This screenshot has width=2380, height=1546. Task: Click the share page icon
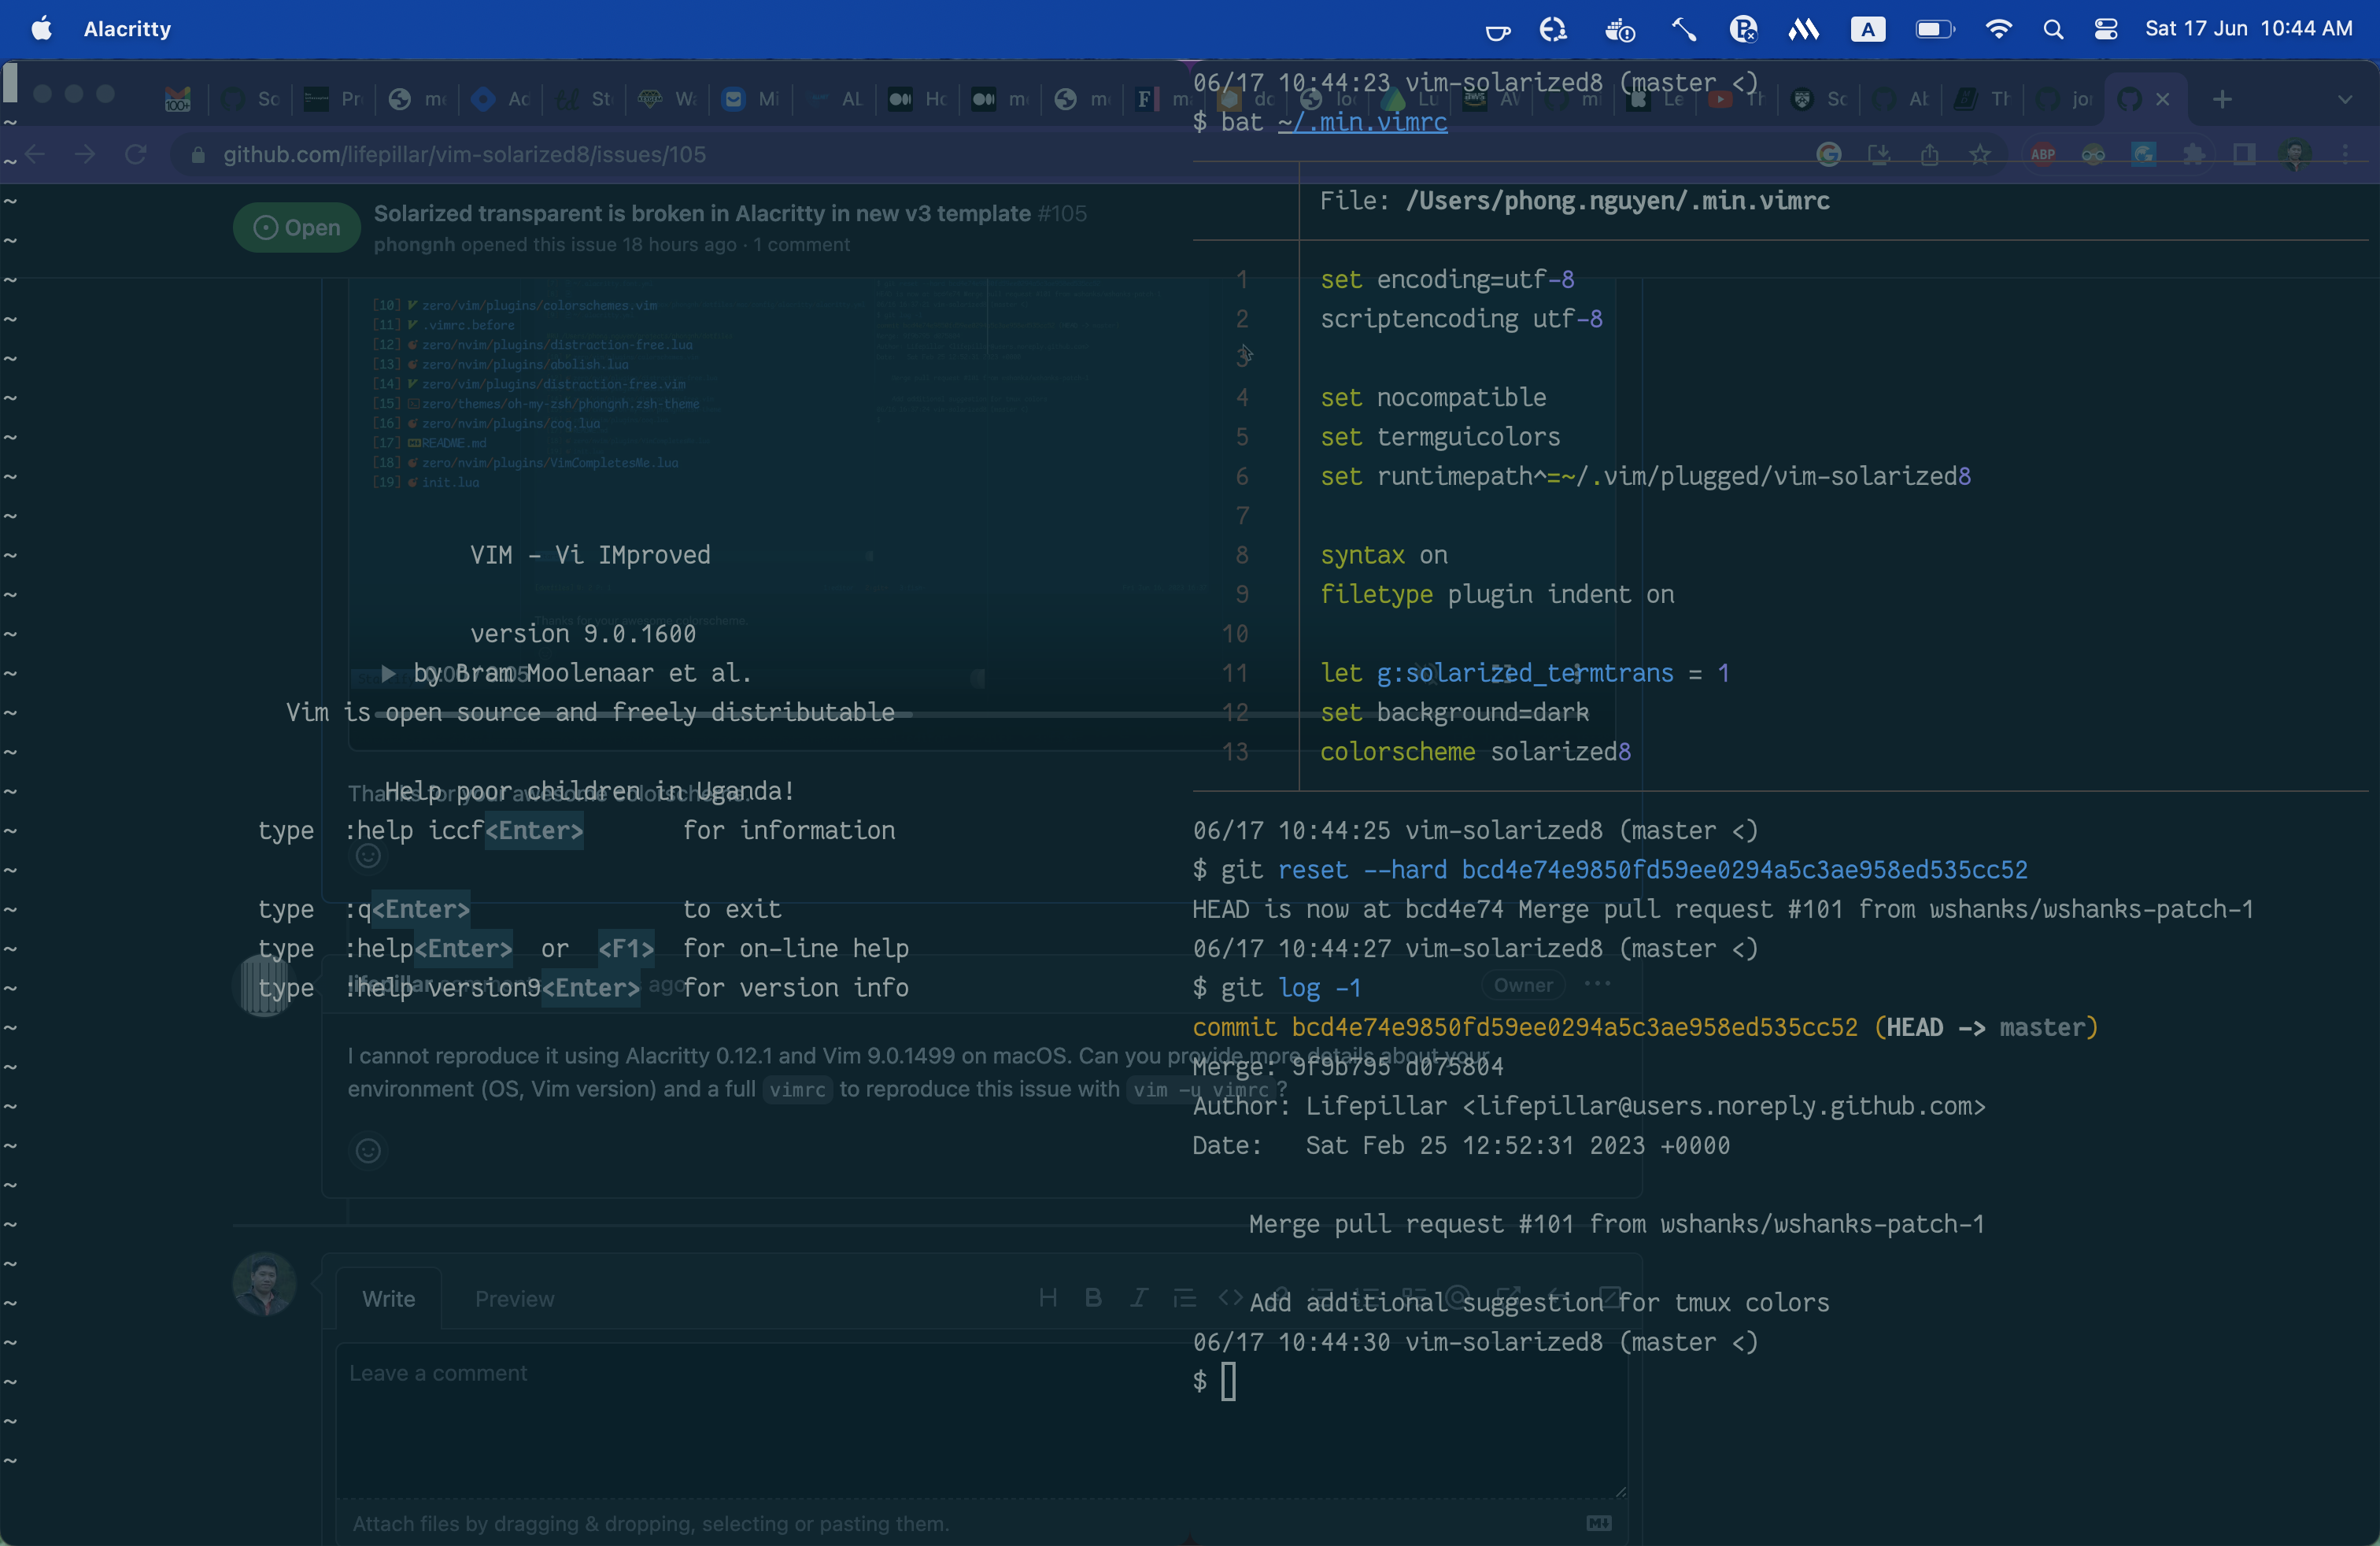point(1930,154)
